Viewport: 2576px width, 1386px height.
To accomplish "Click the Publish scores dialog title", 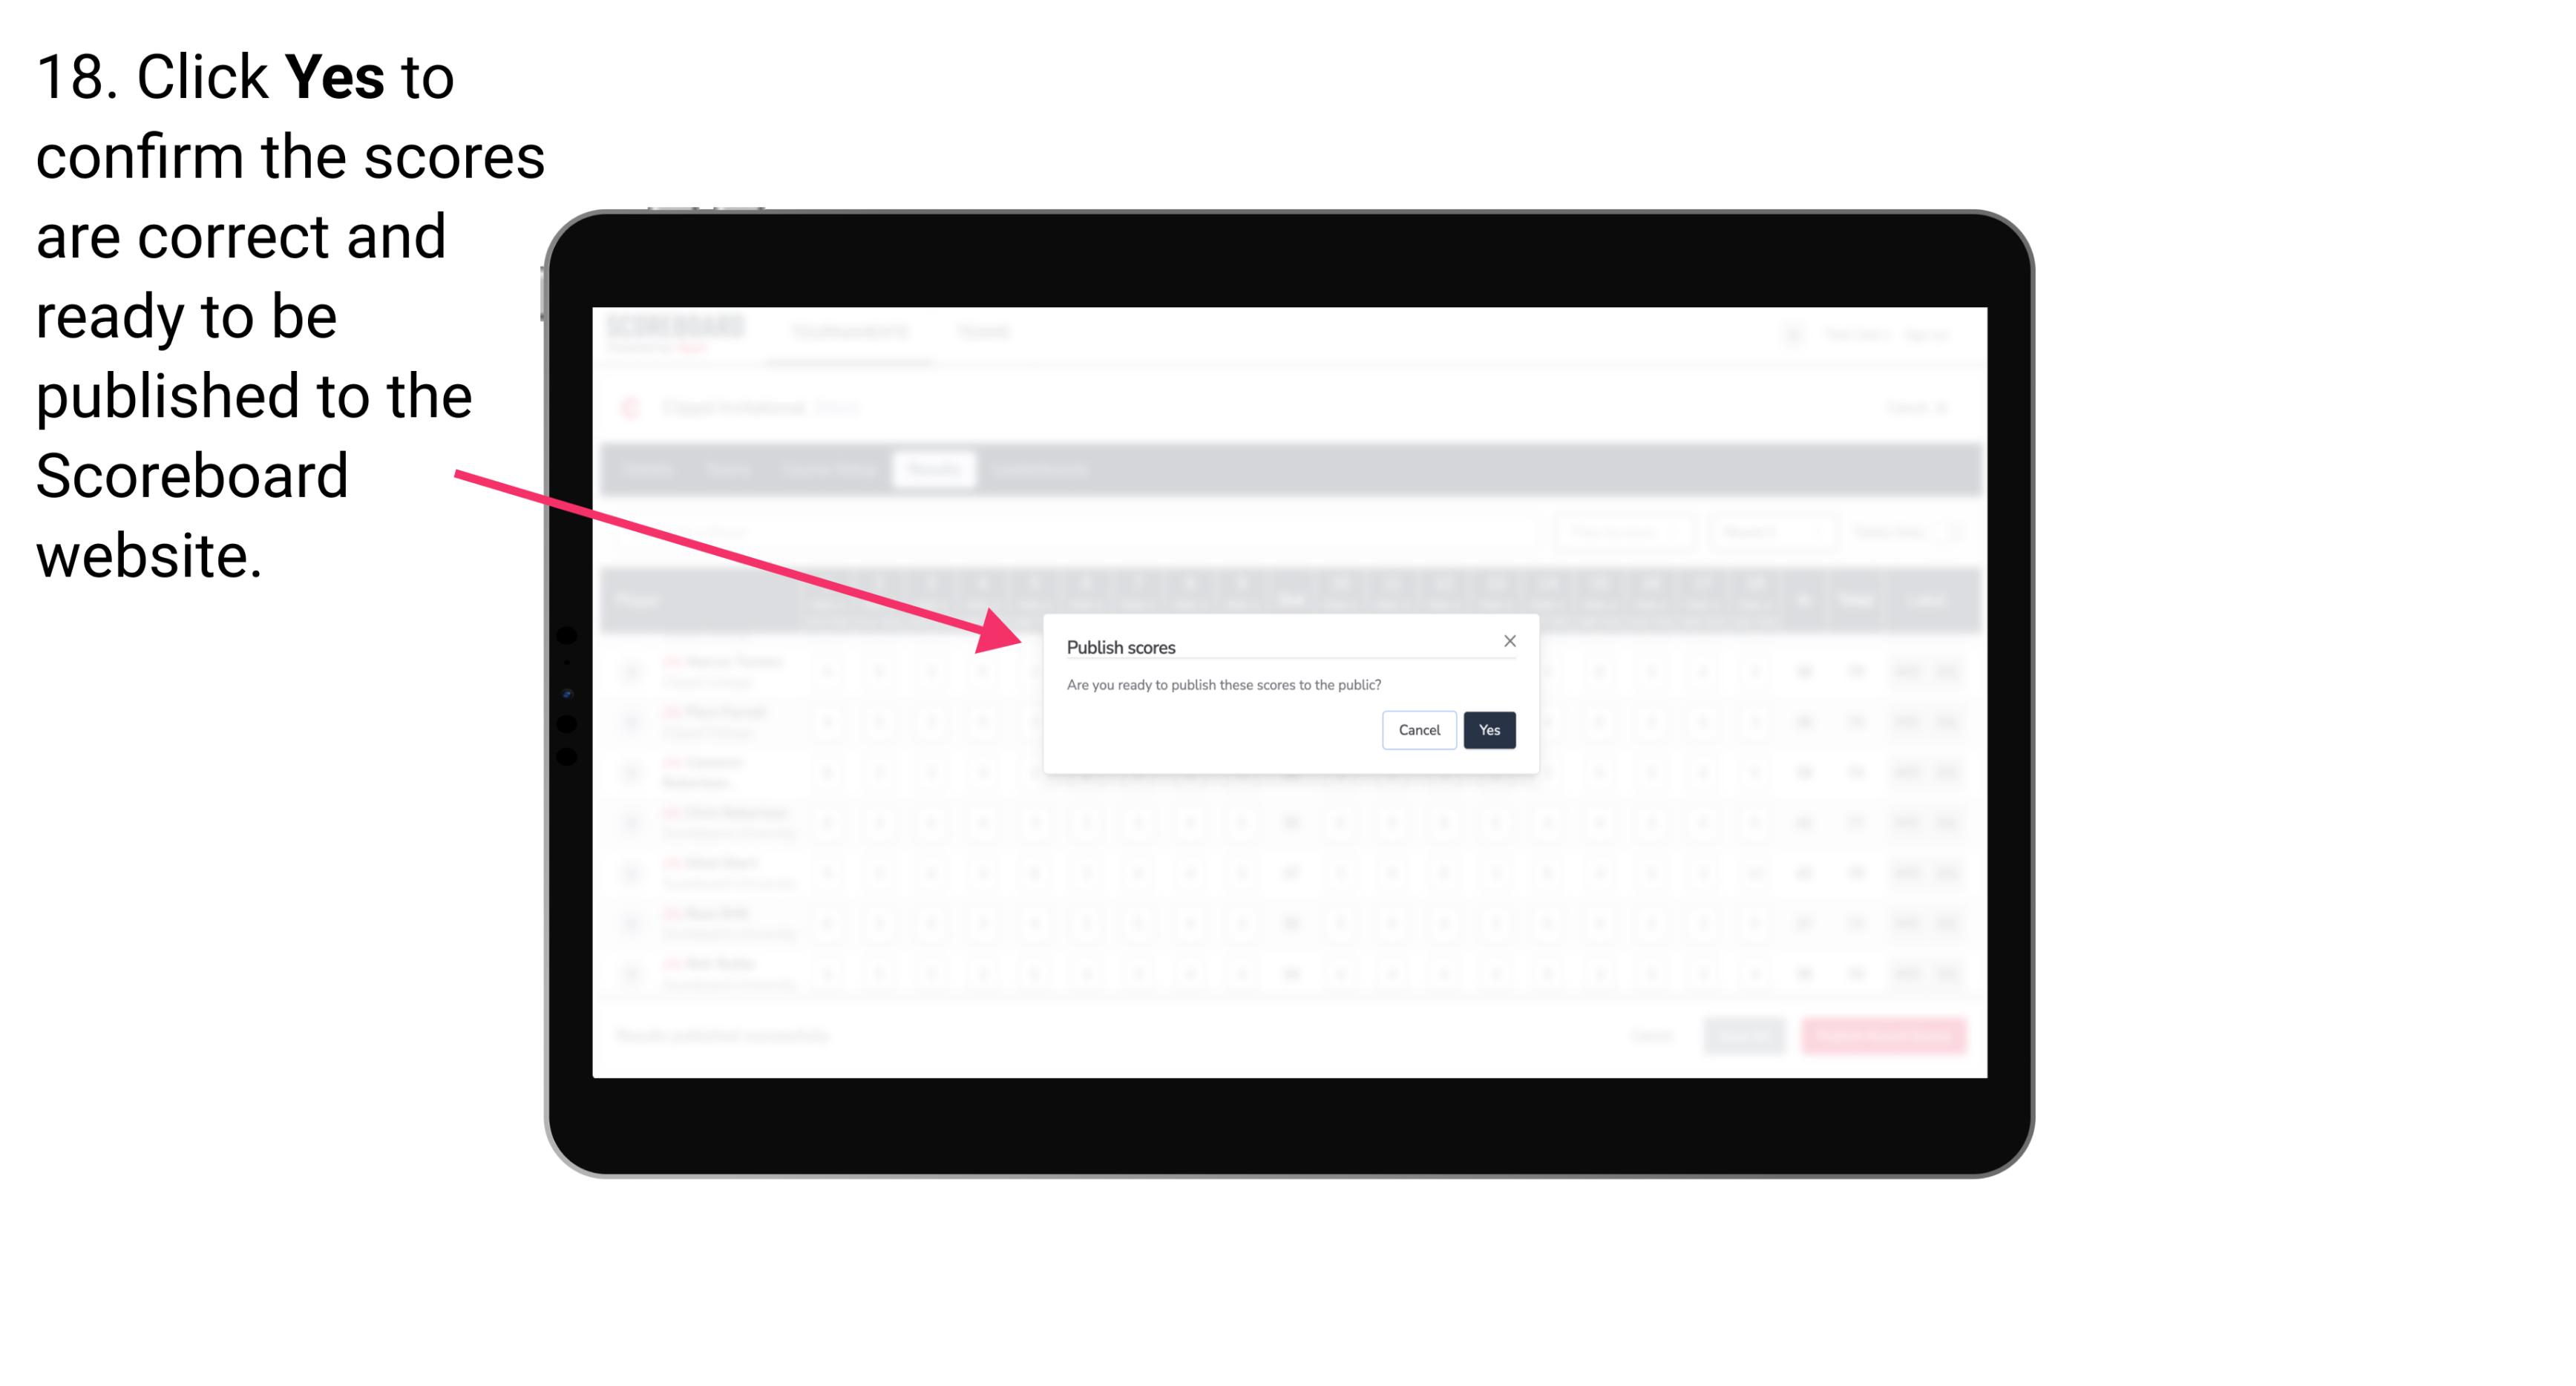I will (x=1121, y=646).
